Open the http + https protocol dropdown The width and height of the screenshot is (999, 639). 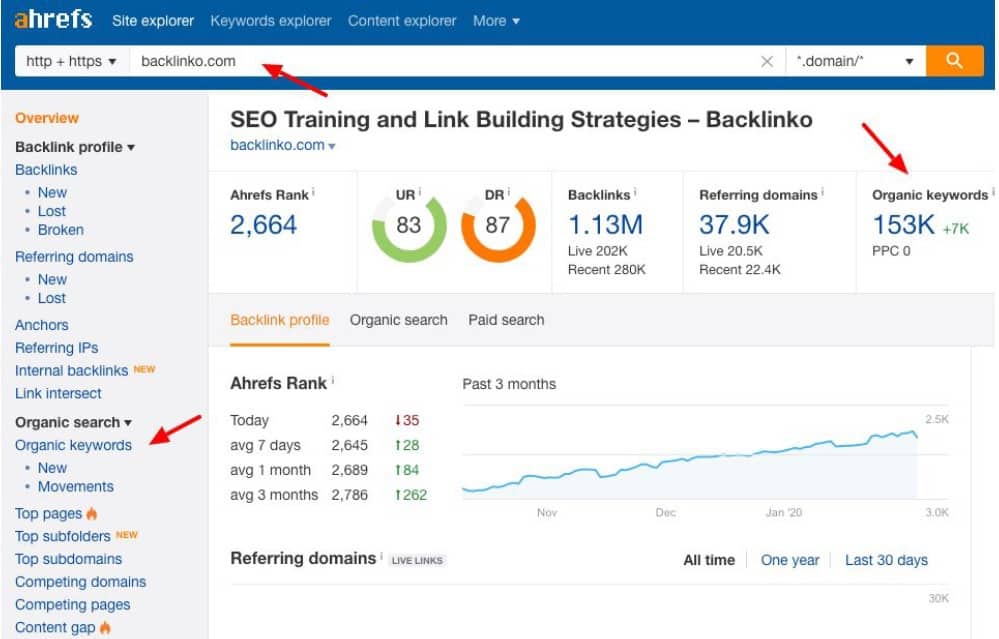click(x=71, y=61)
